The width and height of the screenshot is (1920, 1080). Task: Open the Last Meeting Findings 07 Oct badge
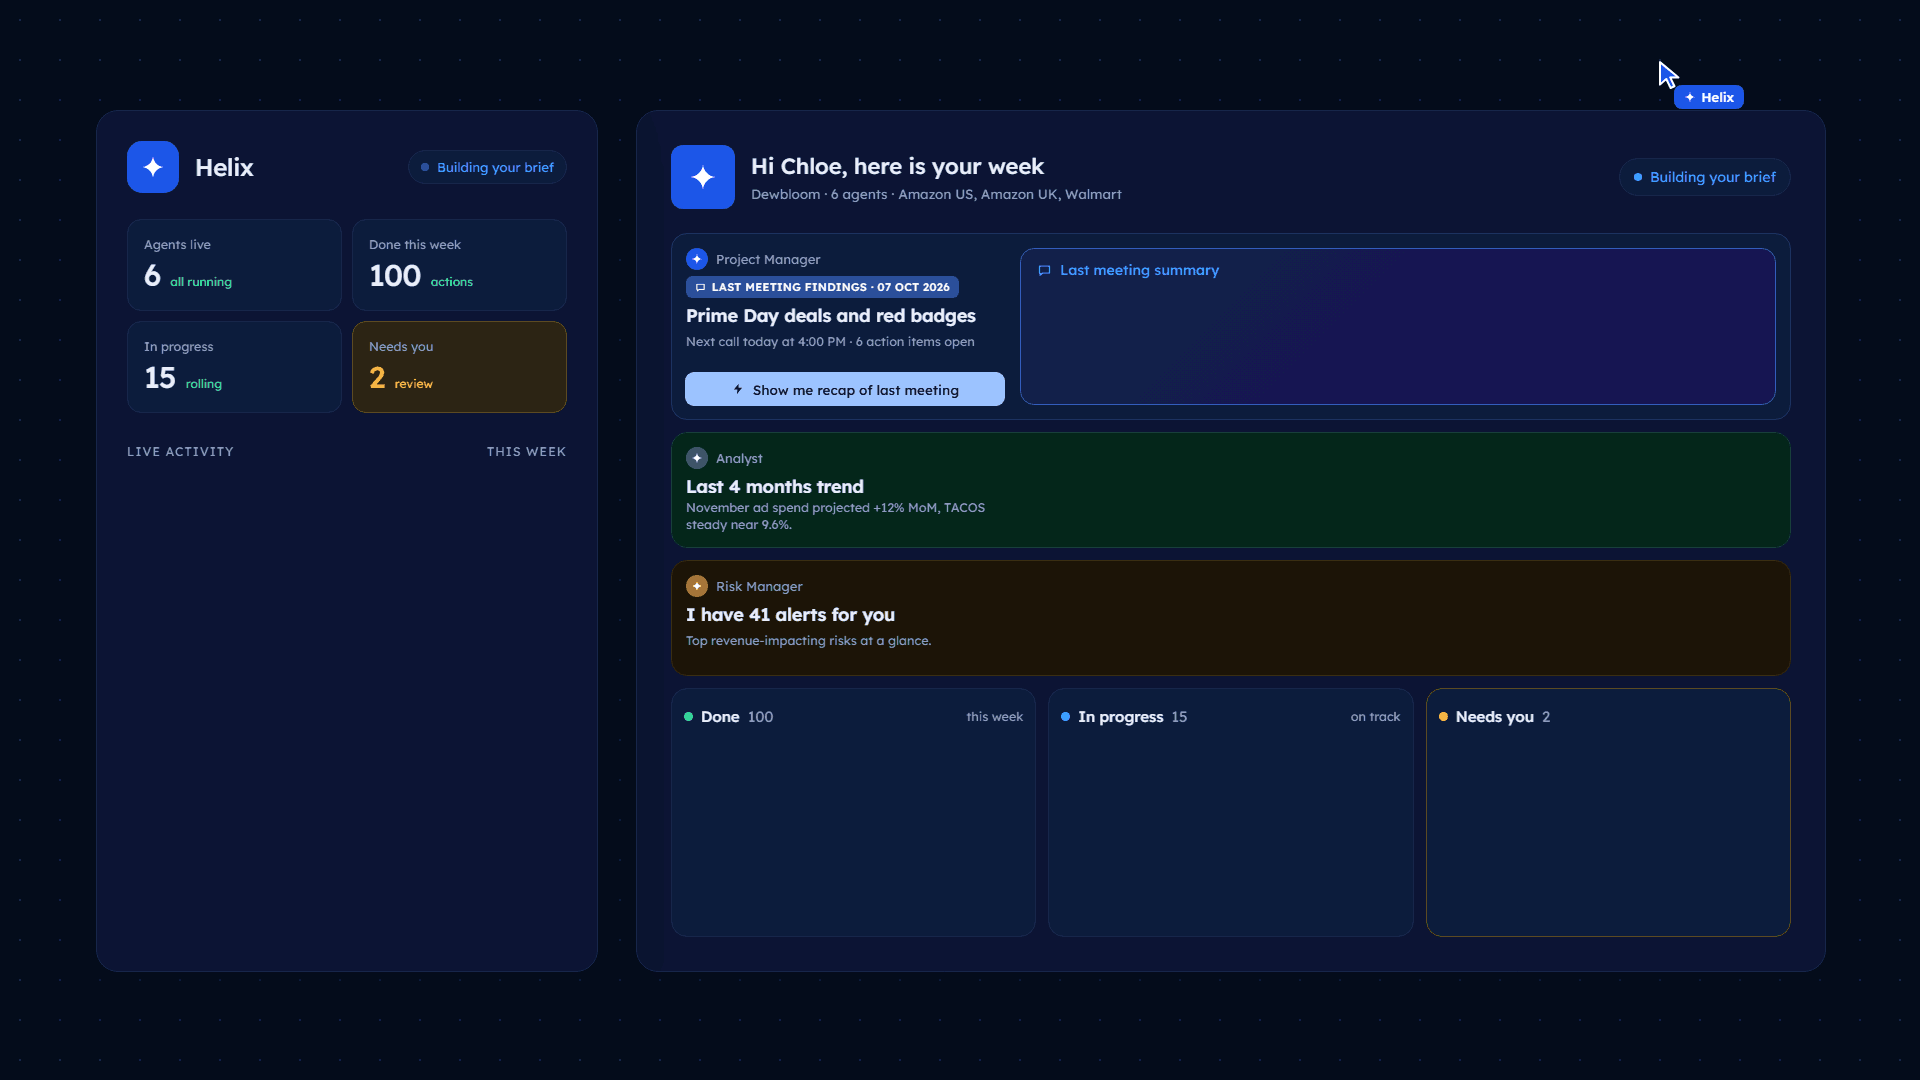coord(822,287)
